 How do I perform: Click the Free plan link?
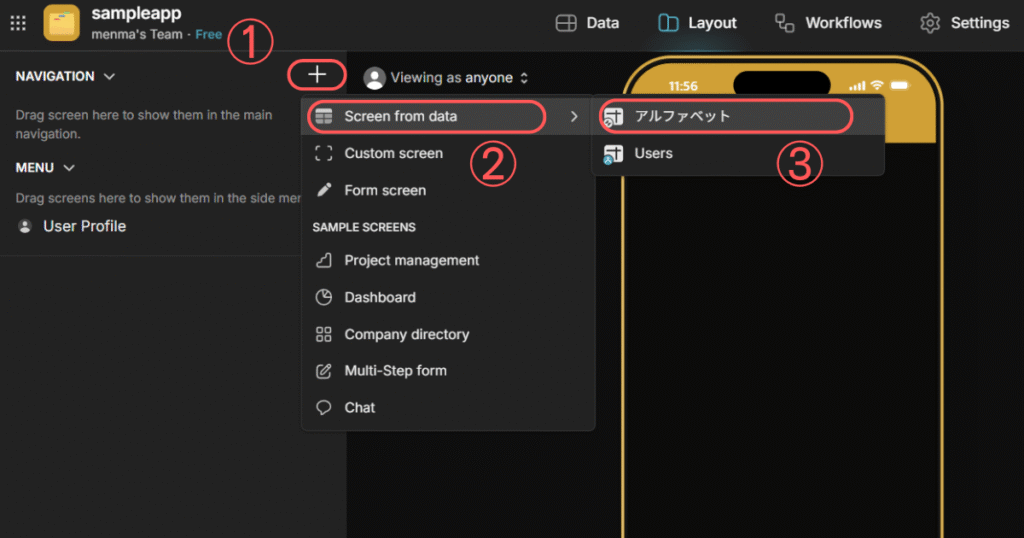click(x=208, y=35)
